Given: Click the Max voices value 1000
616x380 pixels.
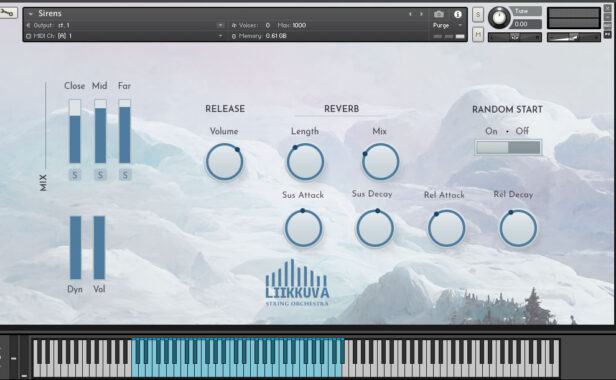Looking at the screenshot, I should [x=299, y=25].
